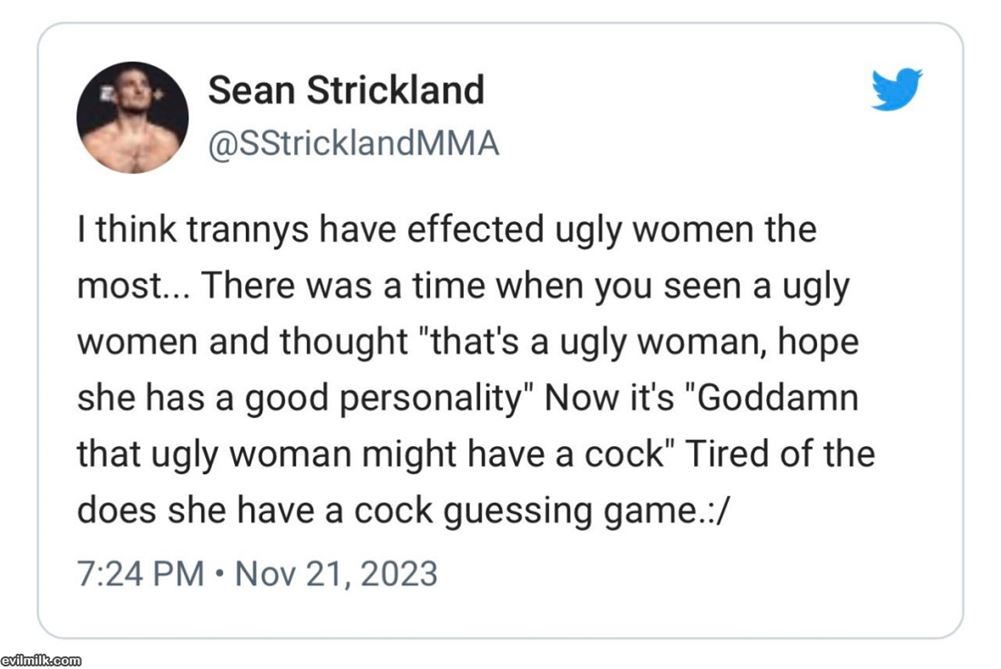1001x669 pixels.
Task: Click the 7:24 PM timestamp
Action: point(140,573)
